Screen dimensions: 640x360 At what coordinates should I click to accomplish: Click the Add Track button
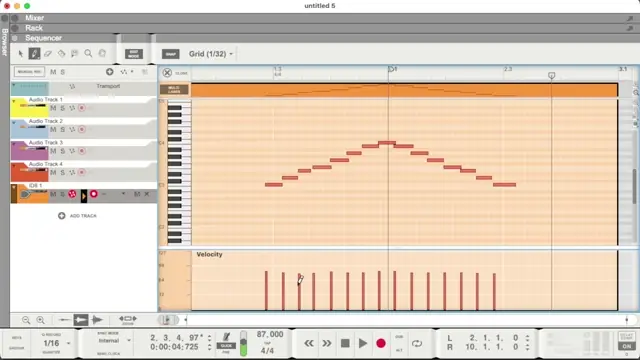tap(78, 216)
